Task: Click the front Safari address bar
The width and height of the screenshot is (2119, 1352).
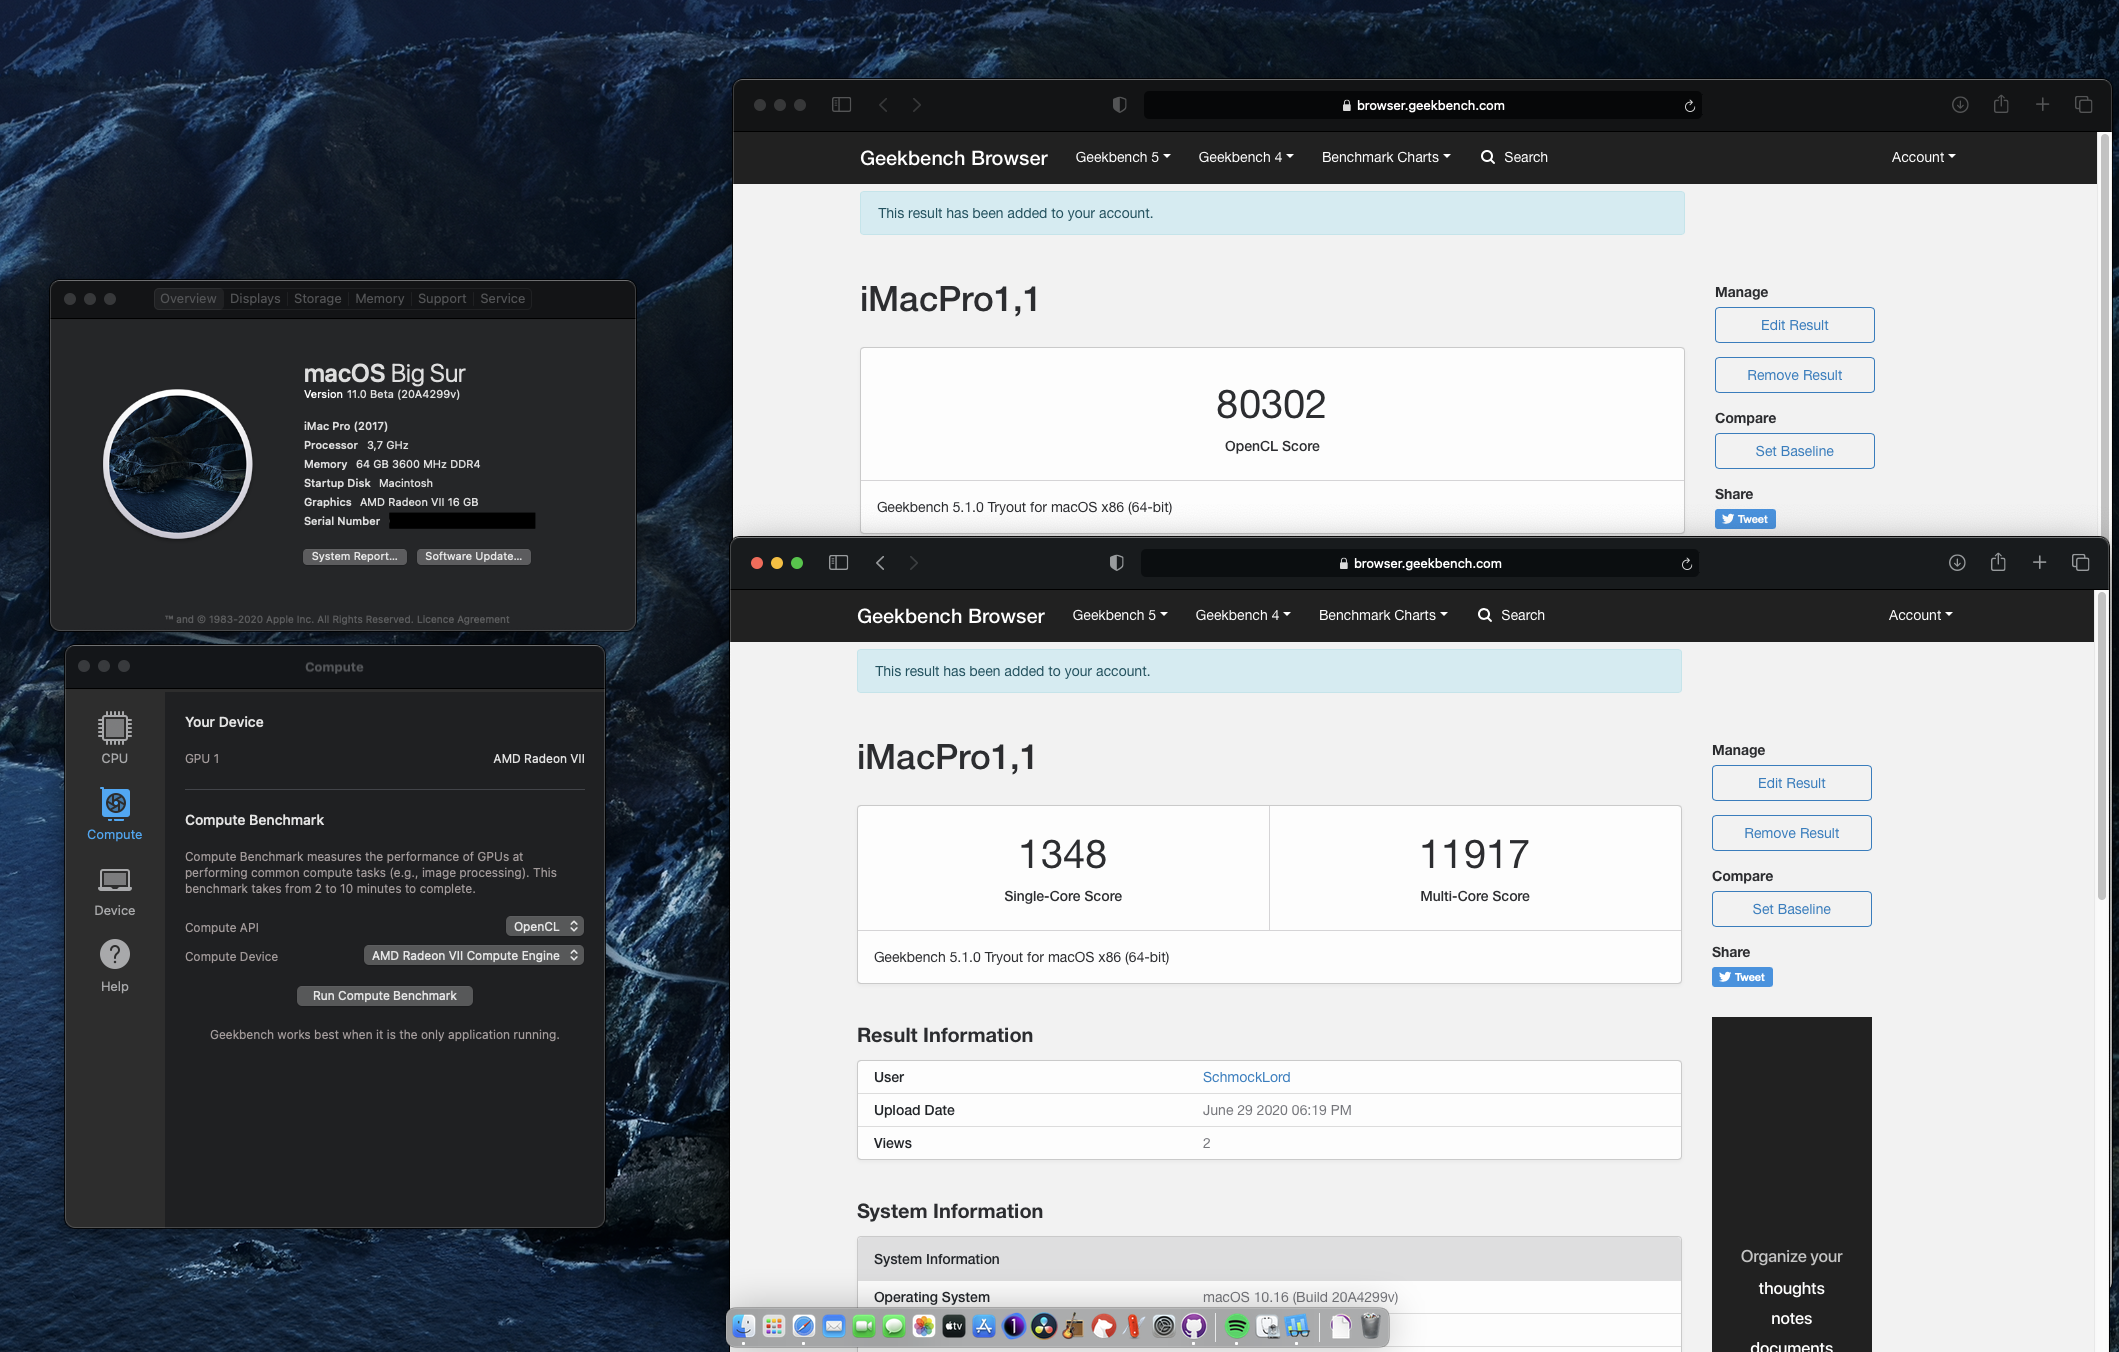Action: click(x=1419, y=564)
